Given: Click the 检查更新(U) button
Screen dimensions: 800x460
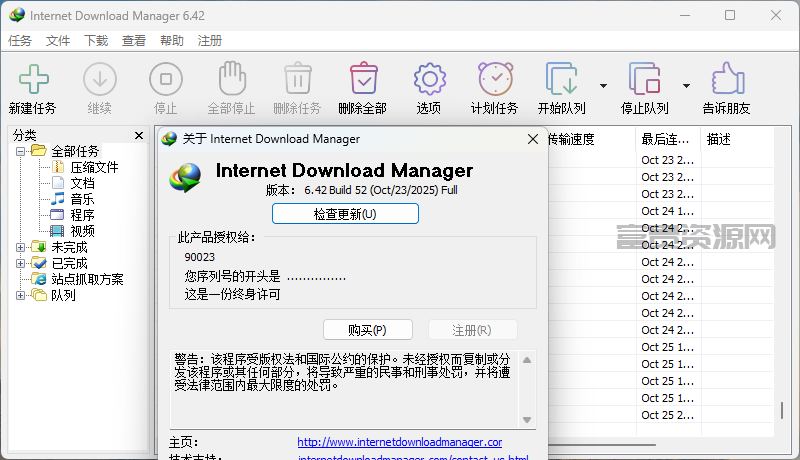Looking at the screenshot, I should point(345,214).
